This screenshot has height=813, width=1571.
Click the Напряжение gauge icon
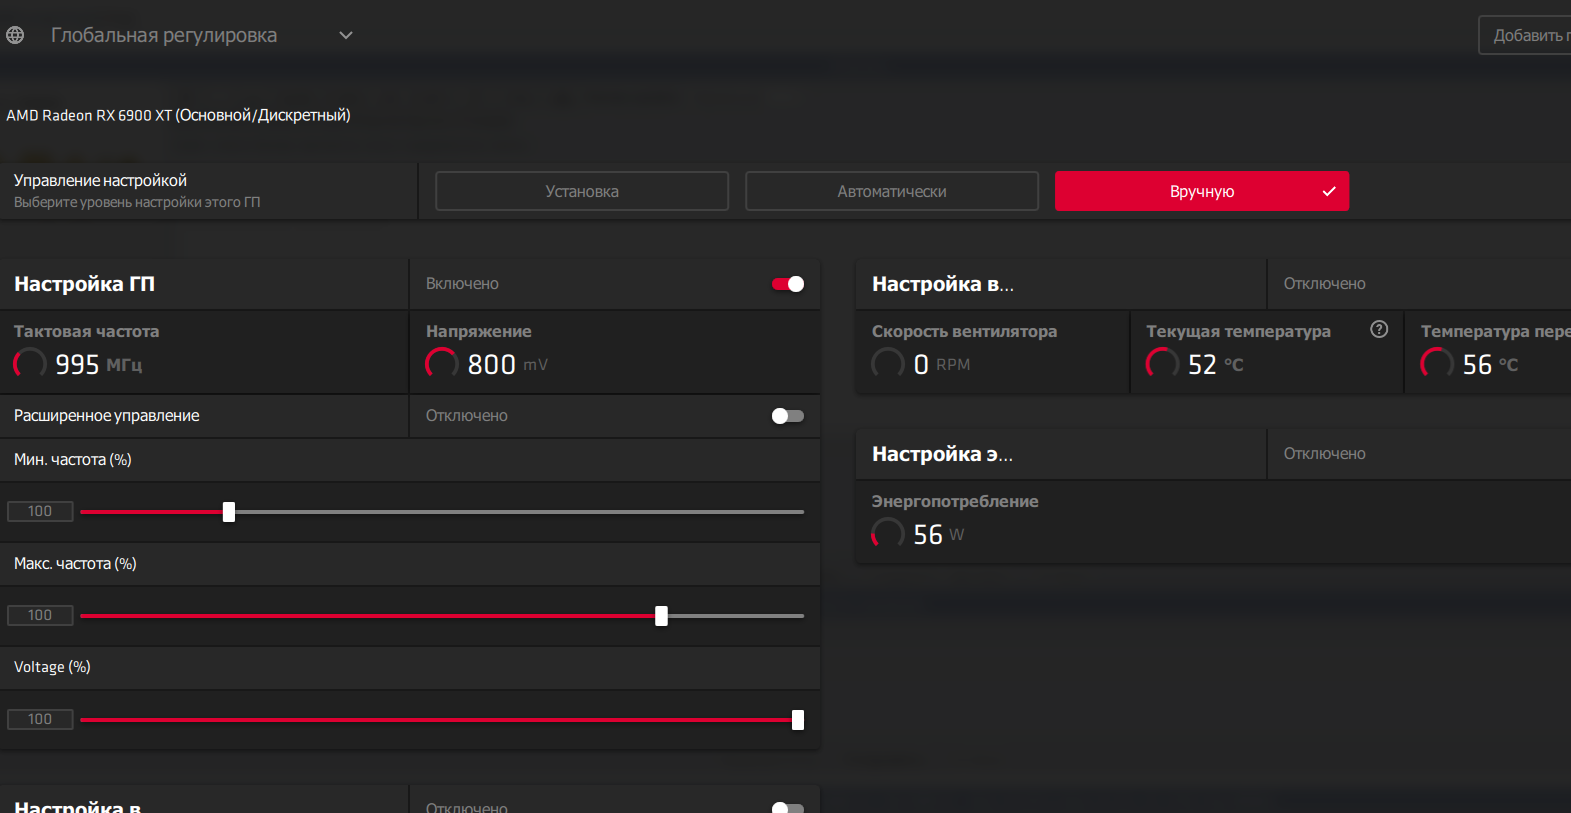[442, 363]
